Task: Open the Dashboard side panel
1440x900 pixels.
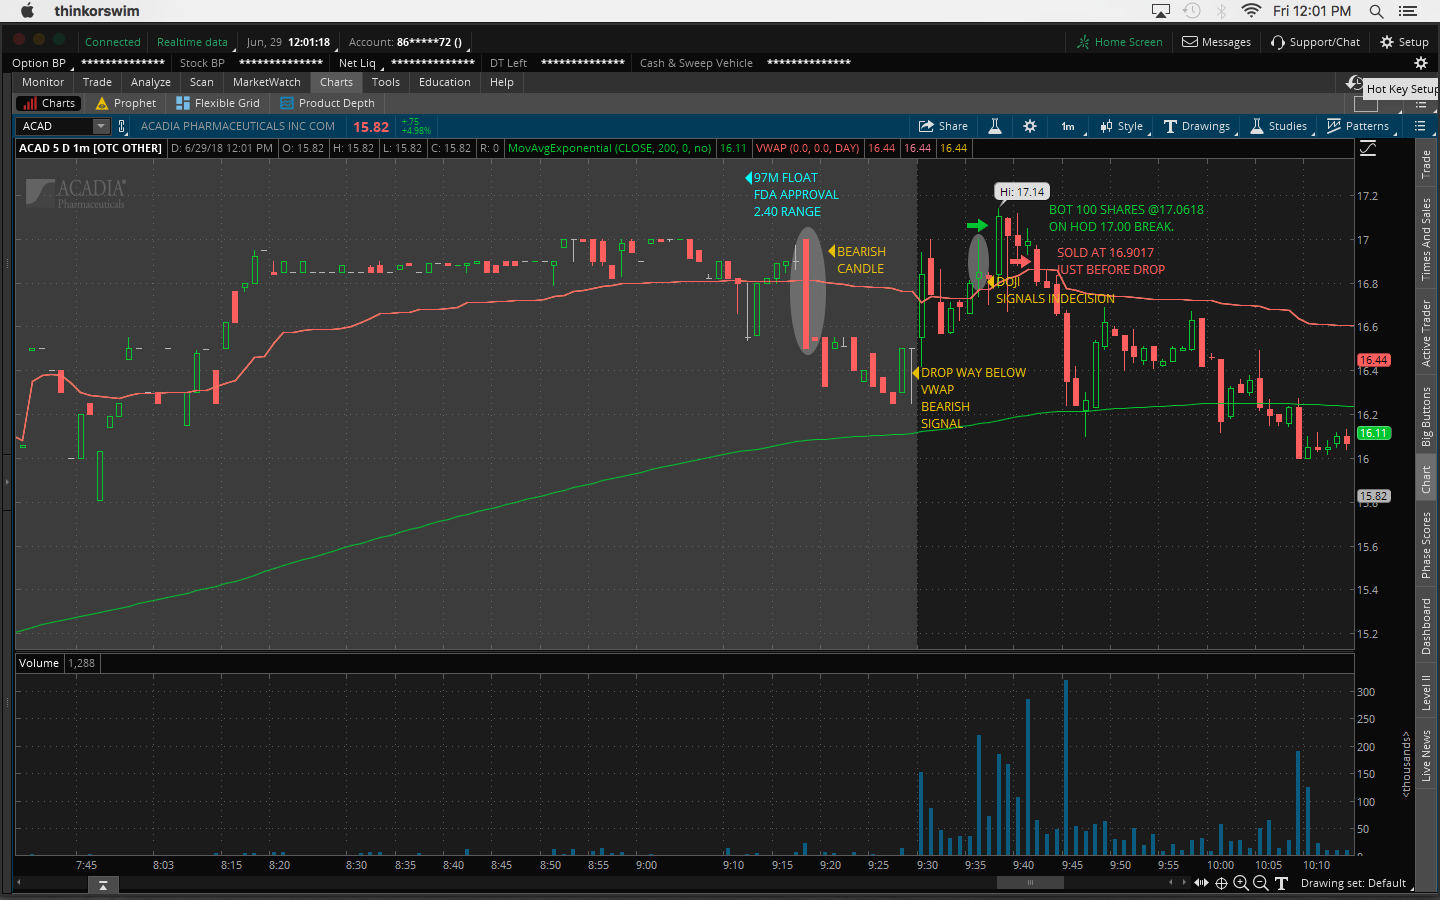Action: pyautogui.click(x=1426, y=627)
